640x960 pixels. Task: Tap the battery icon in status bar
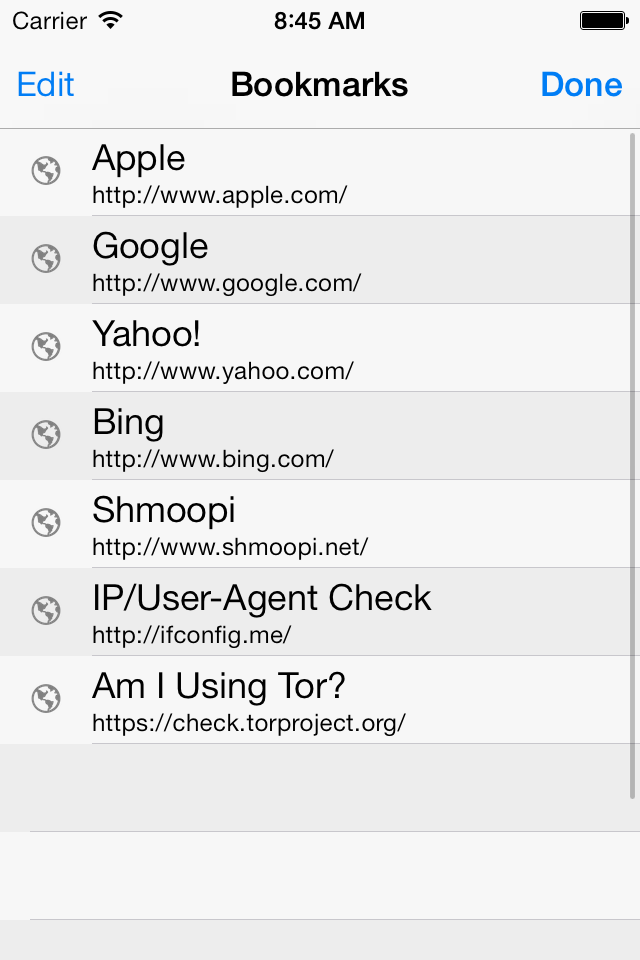(x=604, y=21)
